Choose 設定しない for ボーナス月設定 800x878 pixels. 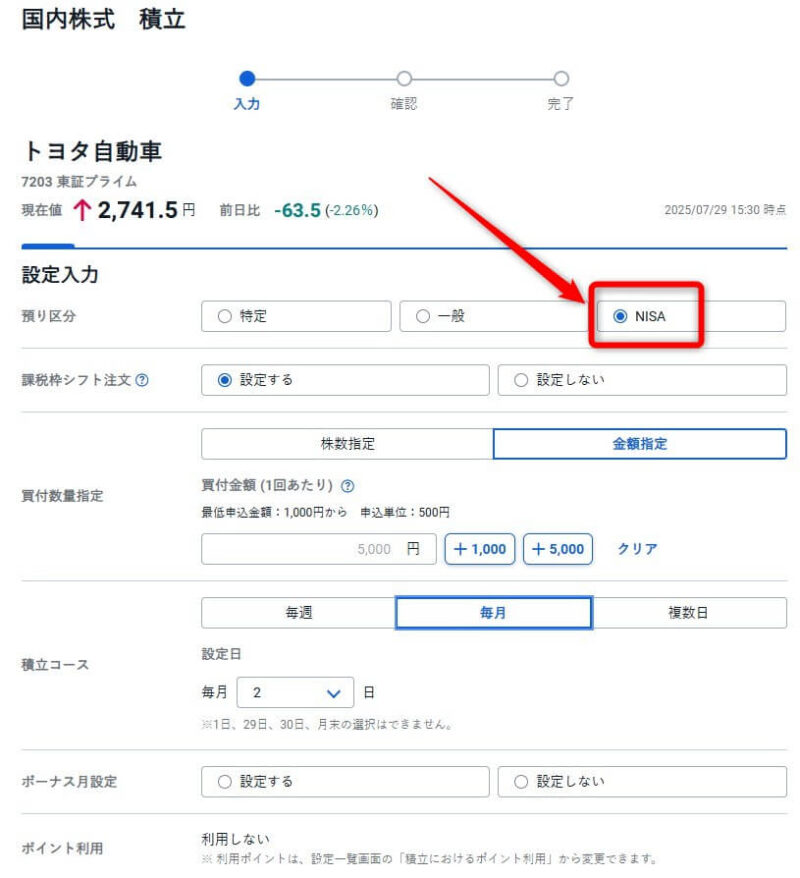pyautogui.click(x=642, y=781)
